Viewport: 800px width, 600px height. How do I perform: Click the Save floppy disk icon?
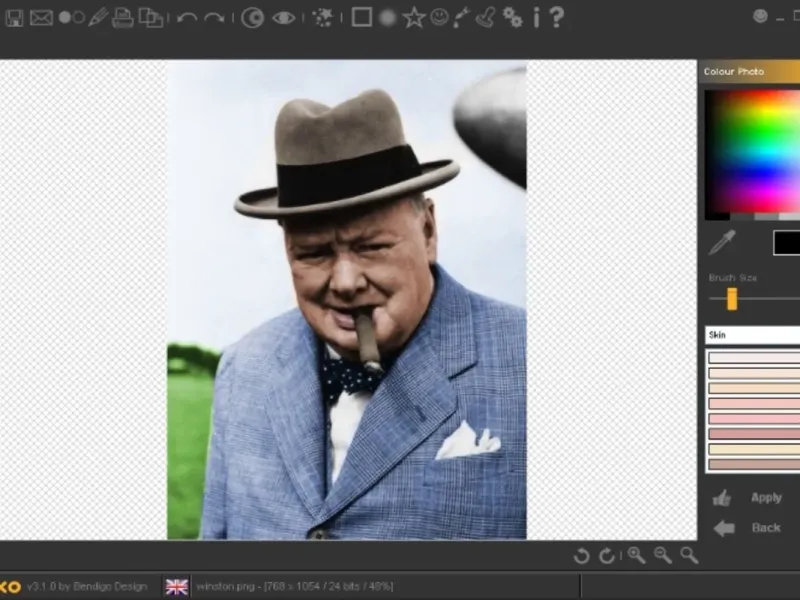[x=14, y=18]
